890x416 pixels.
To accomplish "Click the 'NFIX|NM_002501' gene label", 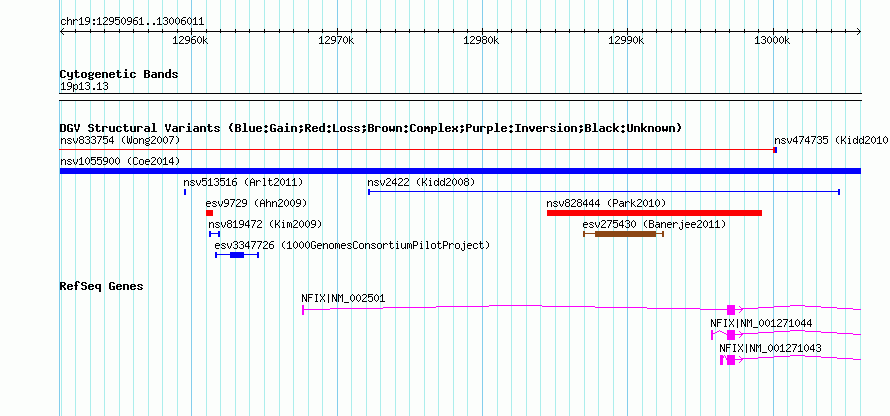I will 343,297.
